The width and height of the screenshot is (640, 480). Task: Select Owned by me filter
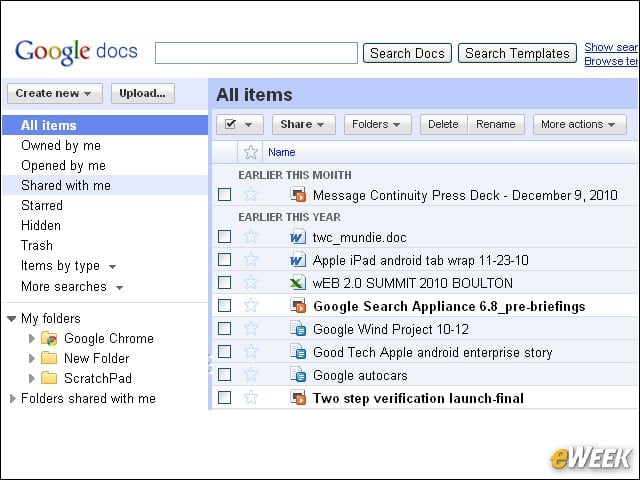point(105,145)
